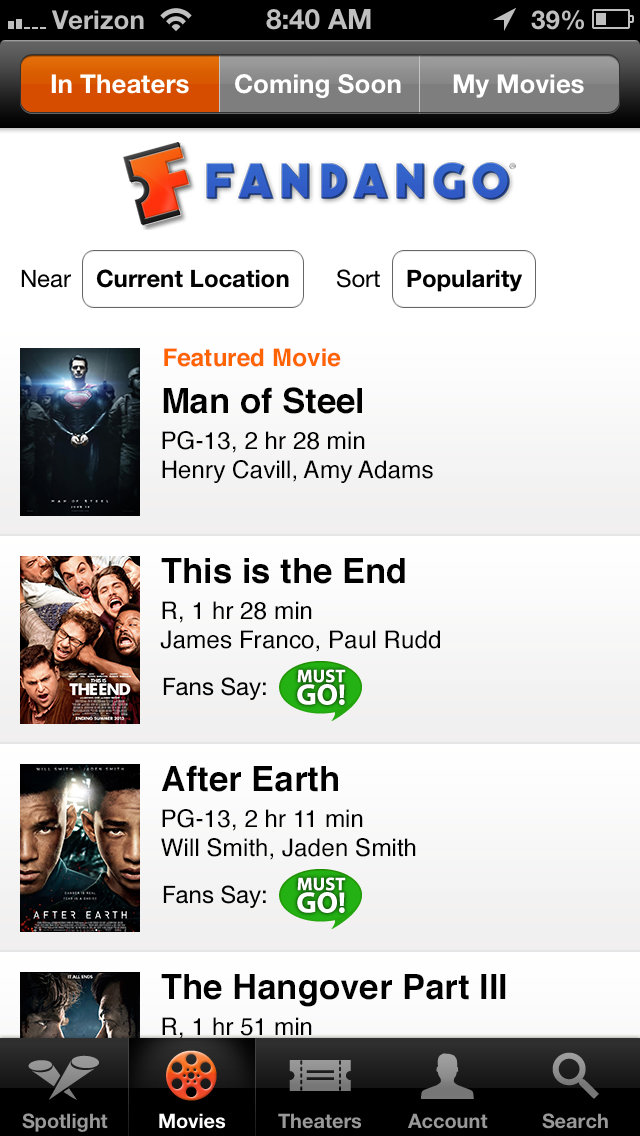Switch to the My Movies segment
Image resolution: width=640 pixels, height=1136 pixels.
518,84
